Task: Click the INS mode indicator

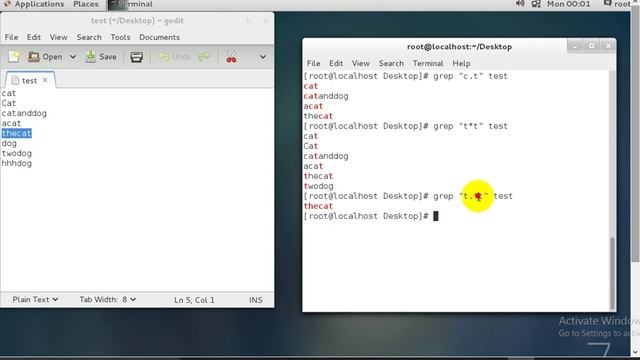Action: pos(256,300)
